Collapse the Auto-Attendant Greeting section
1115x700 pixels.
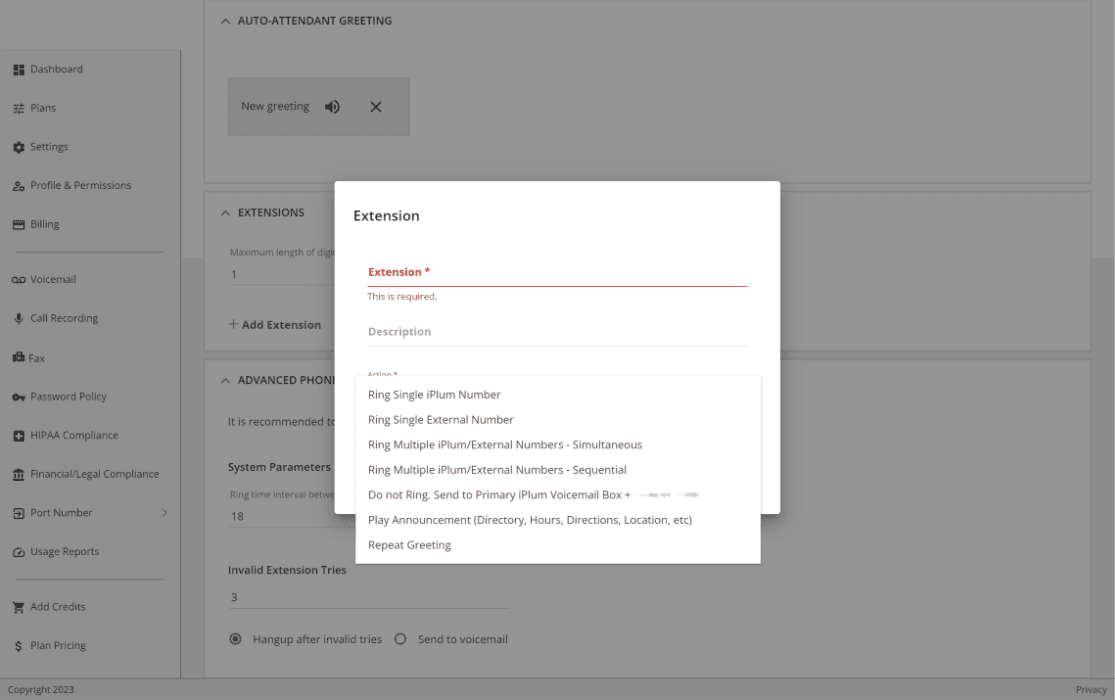pyautogui.click(x=225, y=20)
